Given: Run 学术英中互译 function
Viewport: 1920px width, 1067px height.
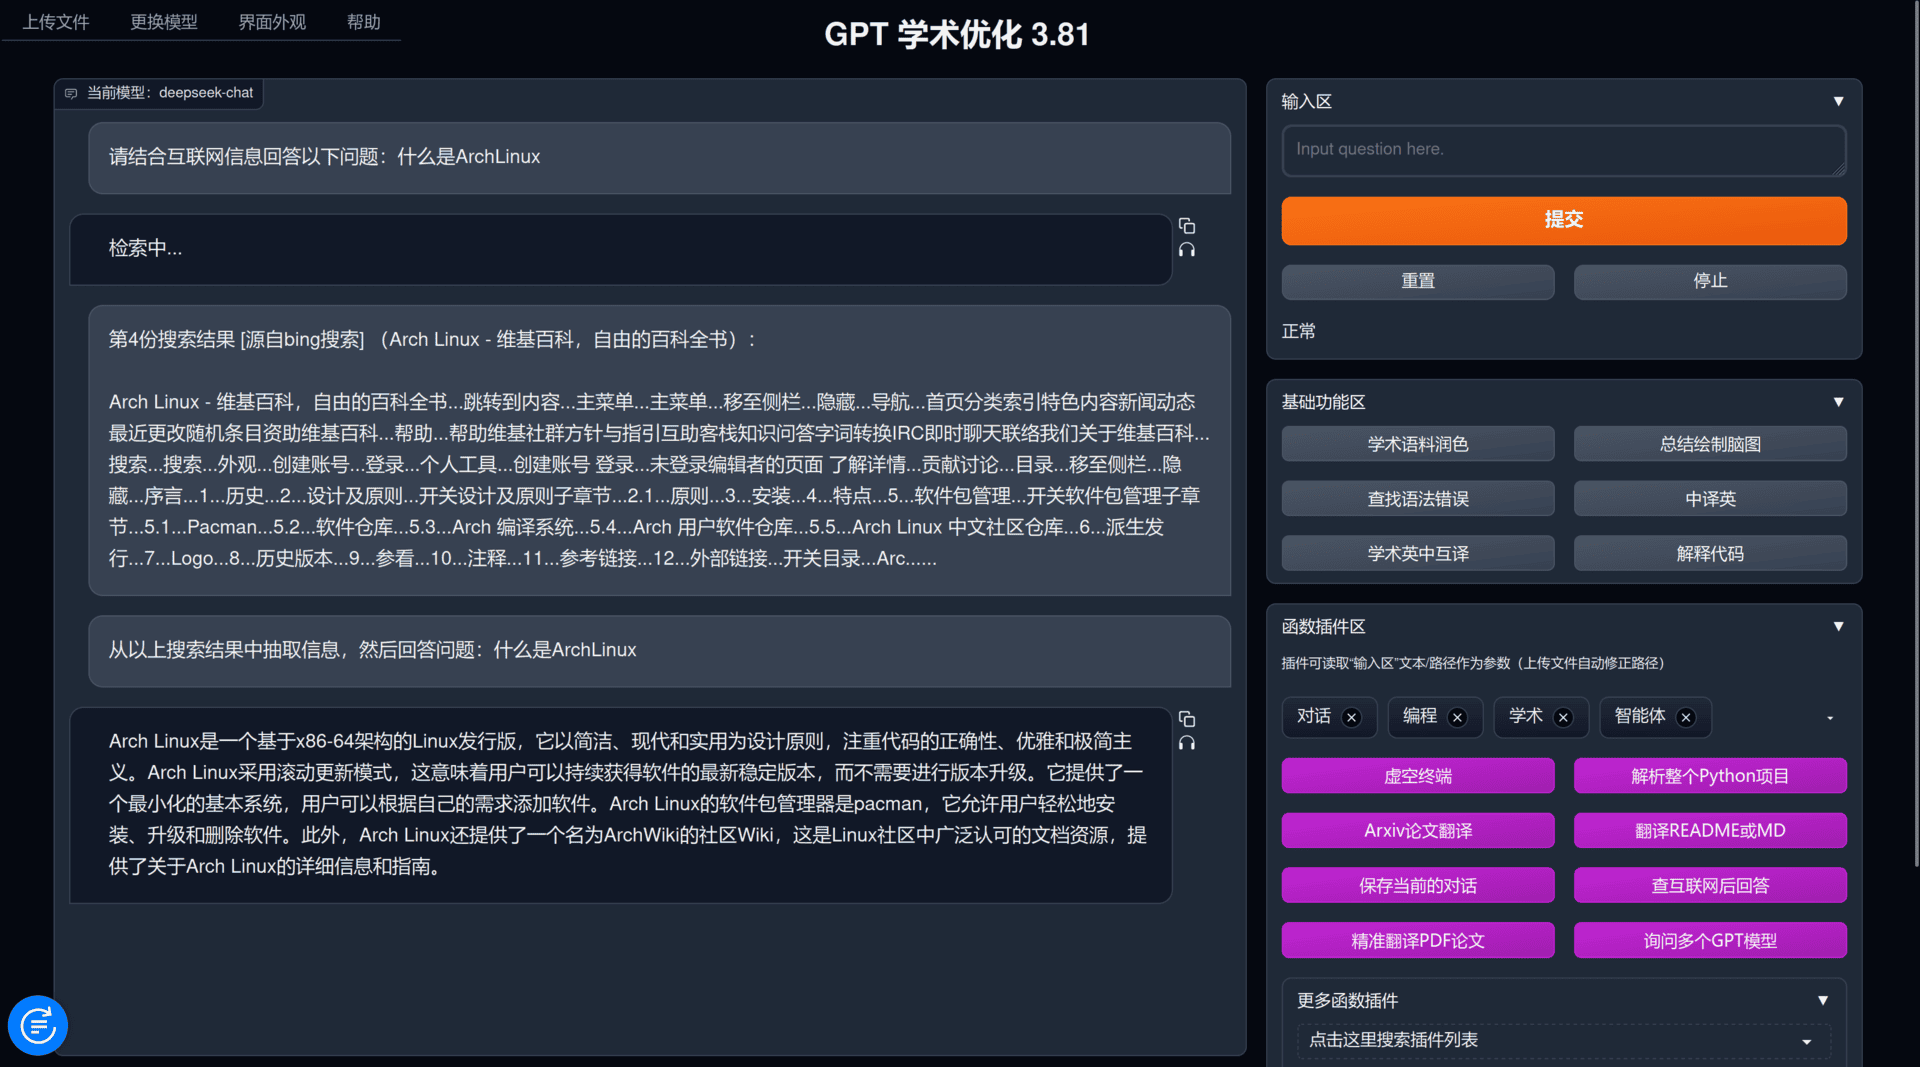Looking at the screenshot, I should [x=1418, y=553].
